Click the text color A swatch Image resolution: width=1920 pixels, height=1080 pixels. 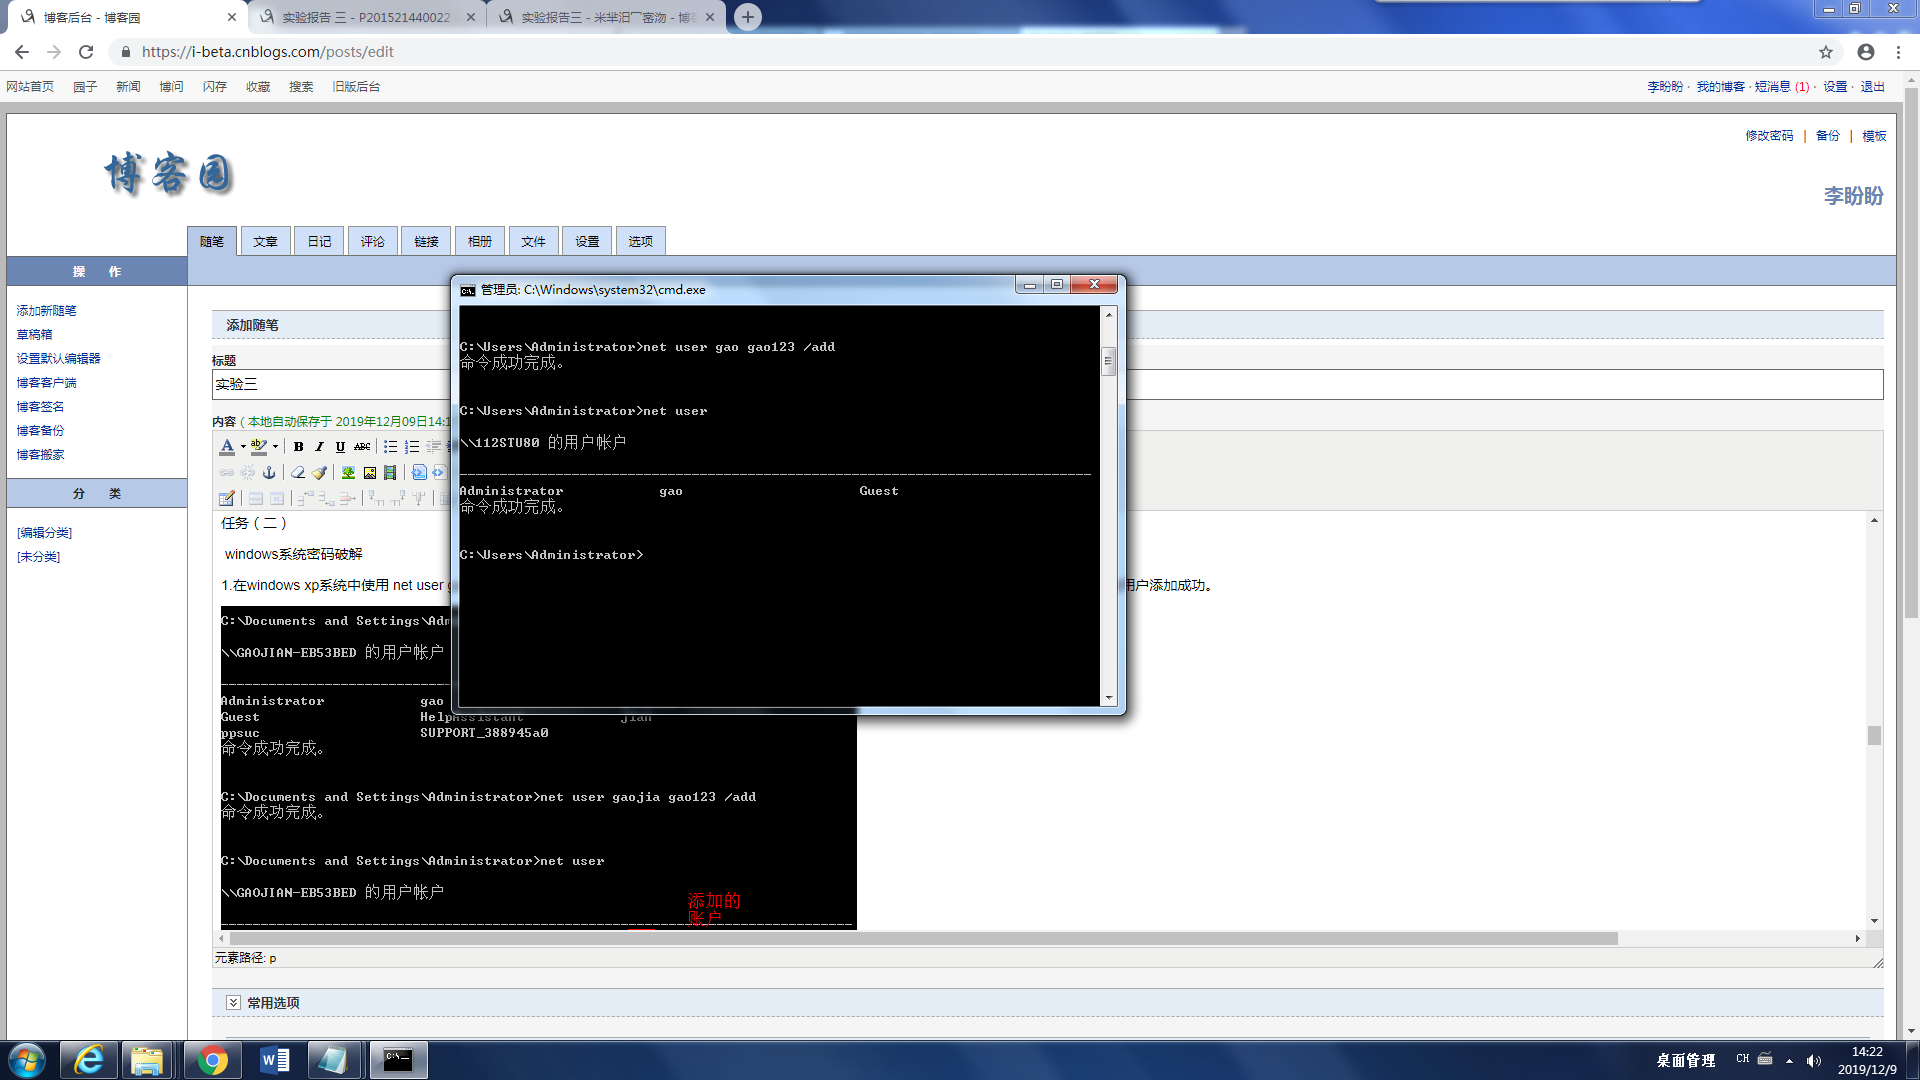point(227,447)
